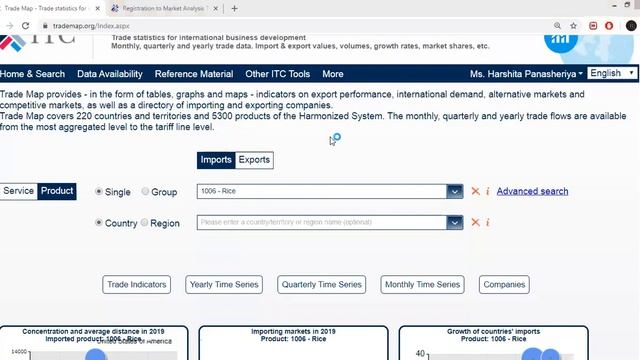Click the Quarterly Time Series button
Screen dimensions: 640x360
[x=322, y=284]
